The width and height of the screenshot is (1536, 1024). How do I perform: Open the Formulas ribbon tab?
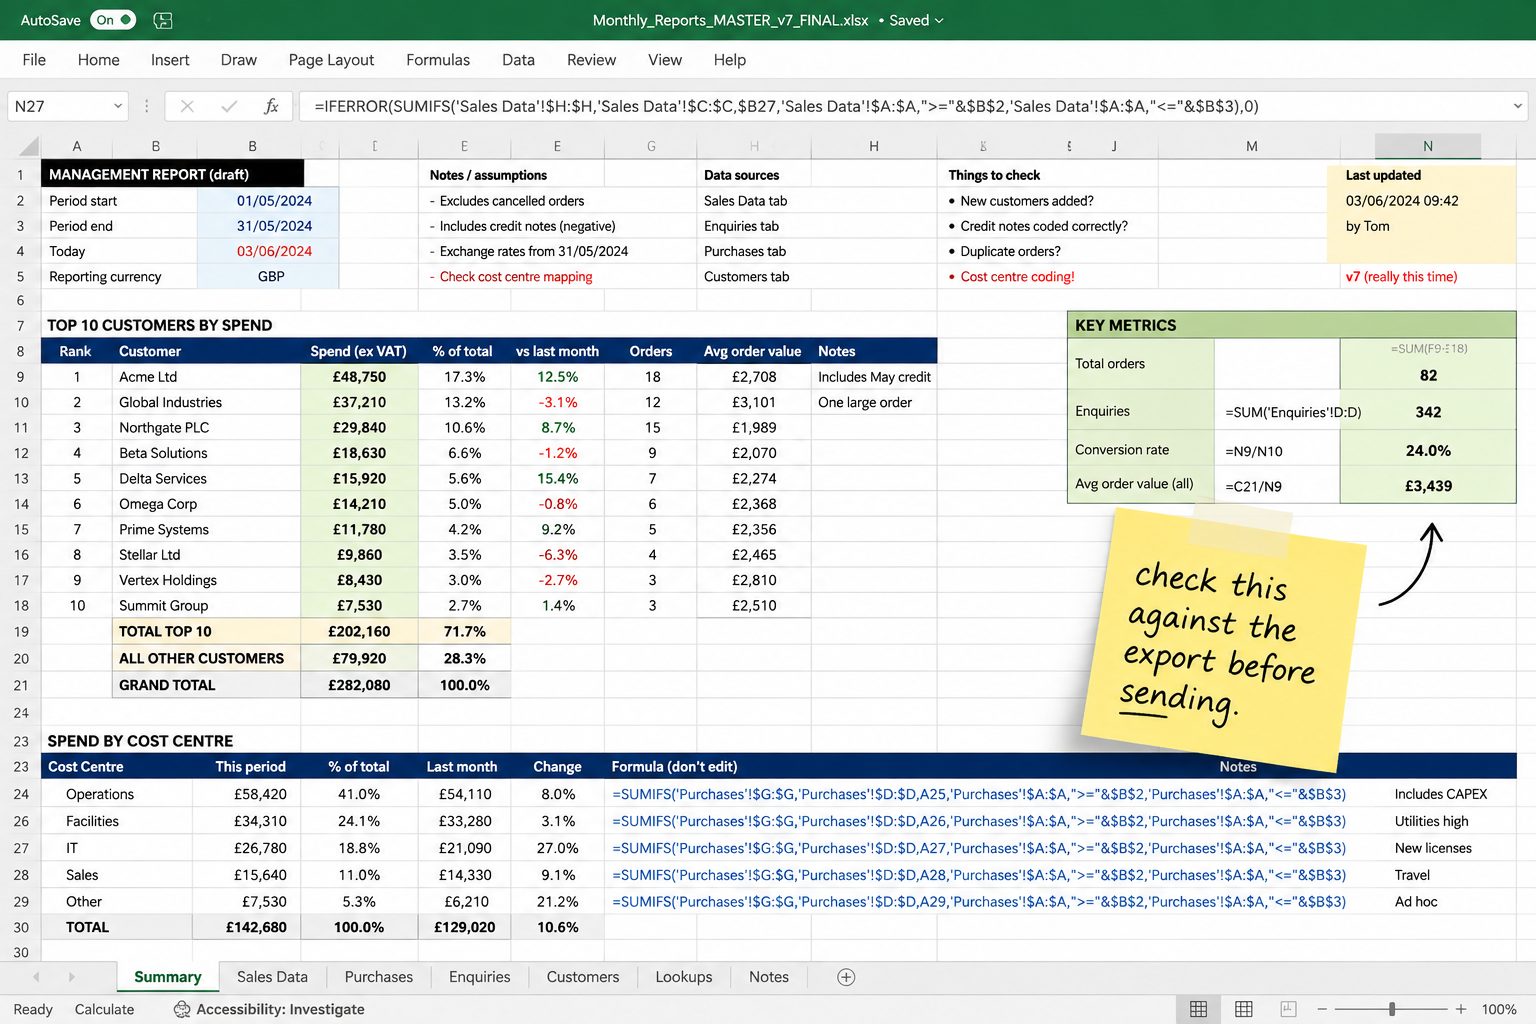(x=437, y=60)
